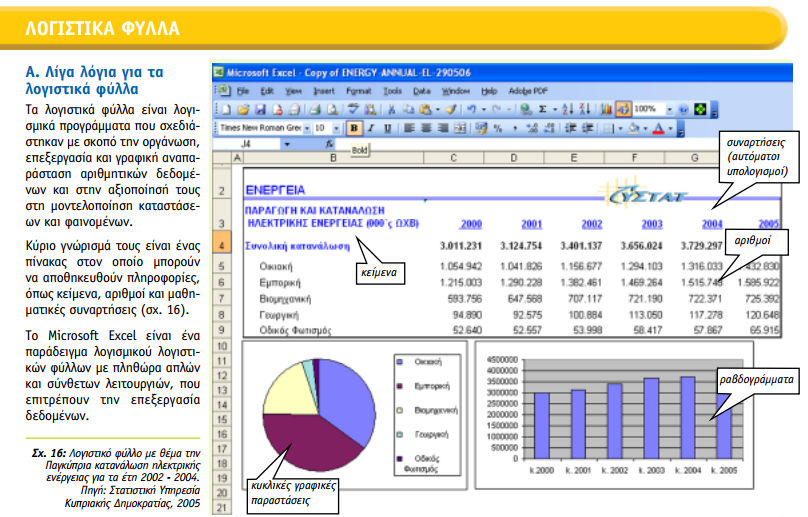Click the Insert Hyperlink globe icon

pos(526,109)
